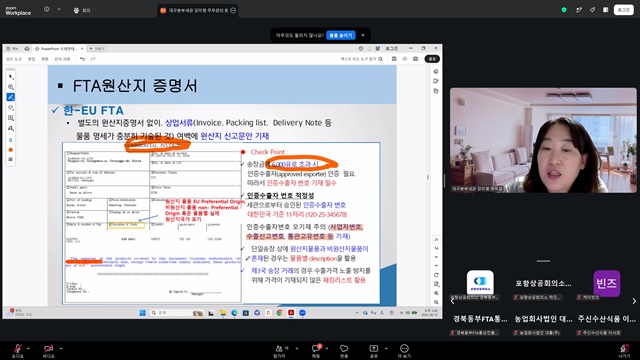Click the Undo arrow in Acrobat
The width and height of the screenshot is (640, 360).
82,59
